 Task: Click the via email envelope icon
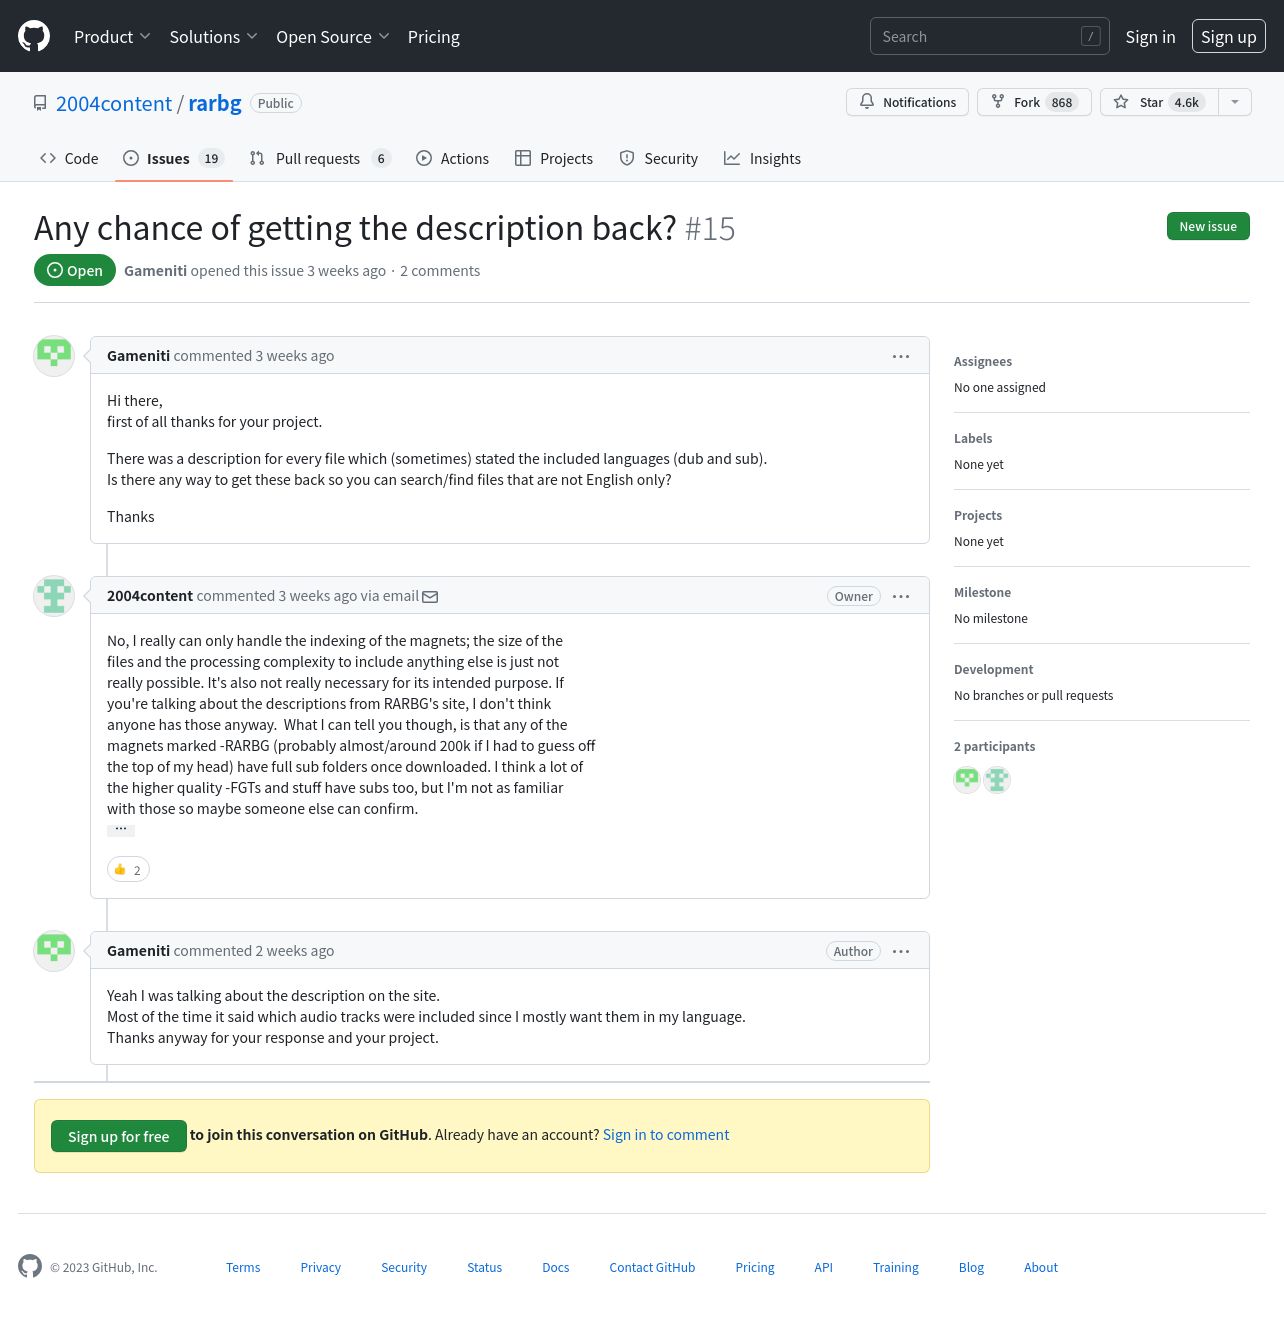point(430,597)
